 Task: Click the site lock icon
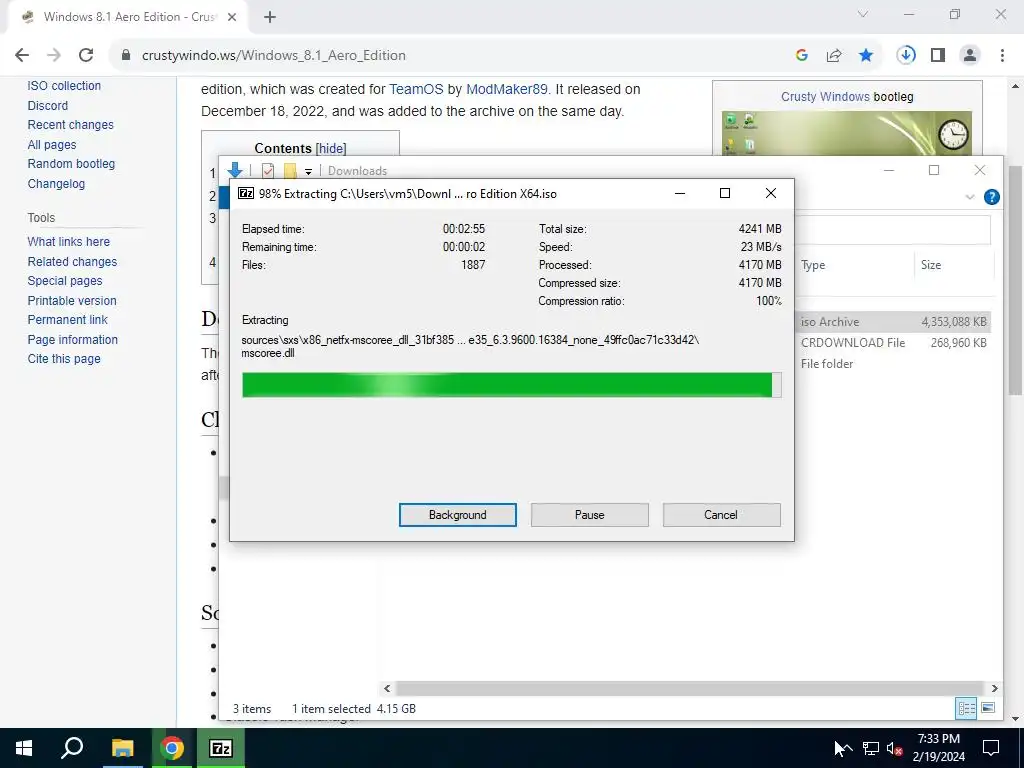pyautogui.click(x=126, y=56)
